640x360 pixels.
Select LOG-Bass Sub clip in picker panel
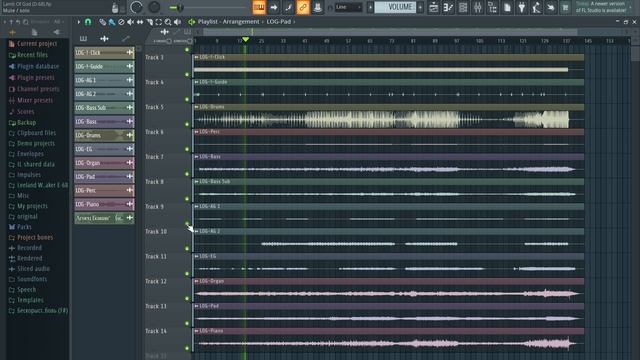tap(104, 108)
